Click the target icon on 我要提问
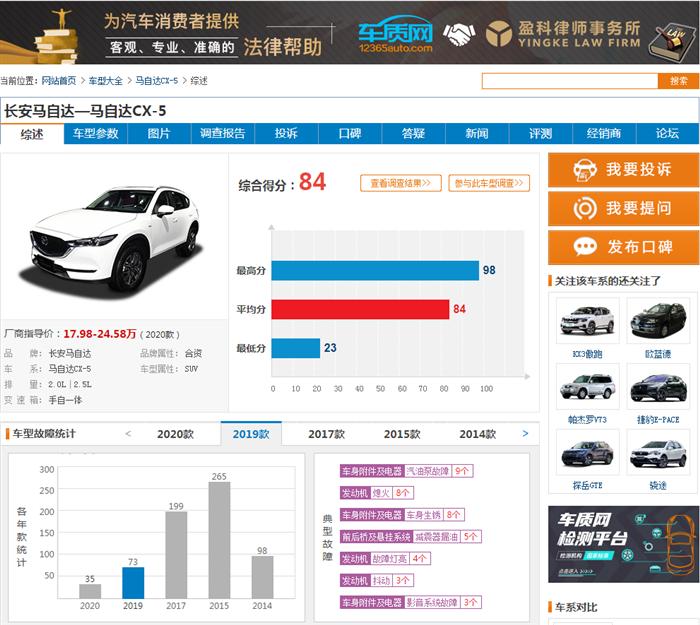Screen dimensions: 700x625 (585, 208)
